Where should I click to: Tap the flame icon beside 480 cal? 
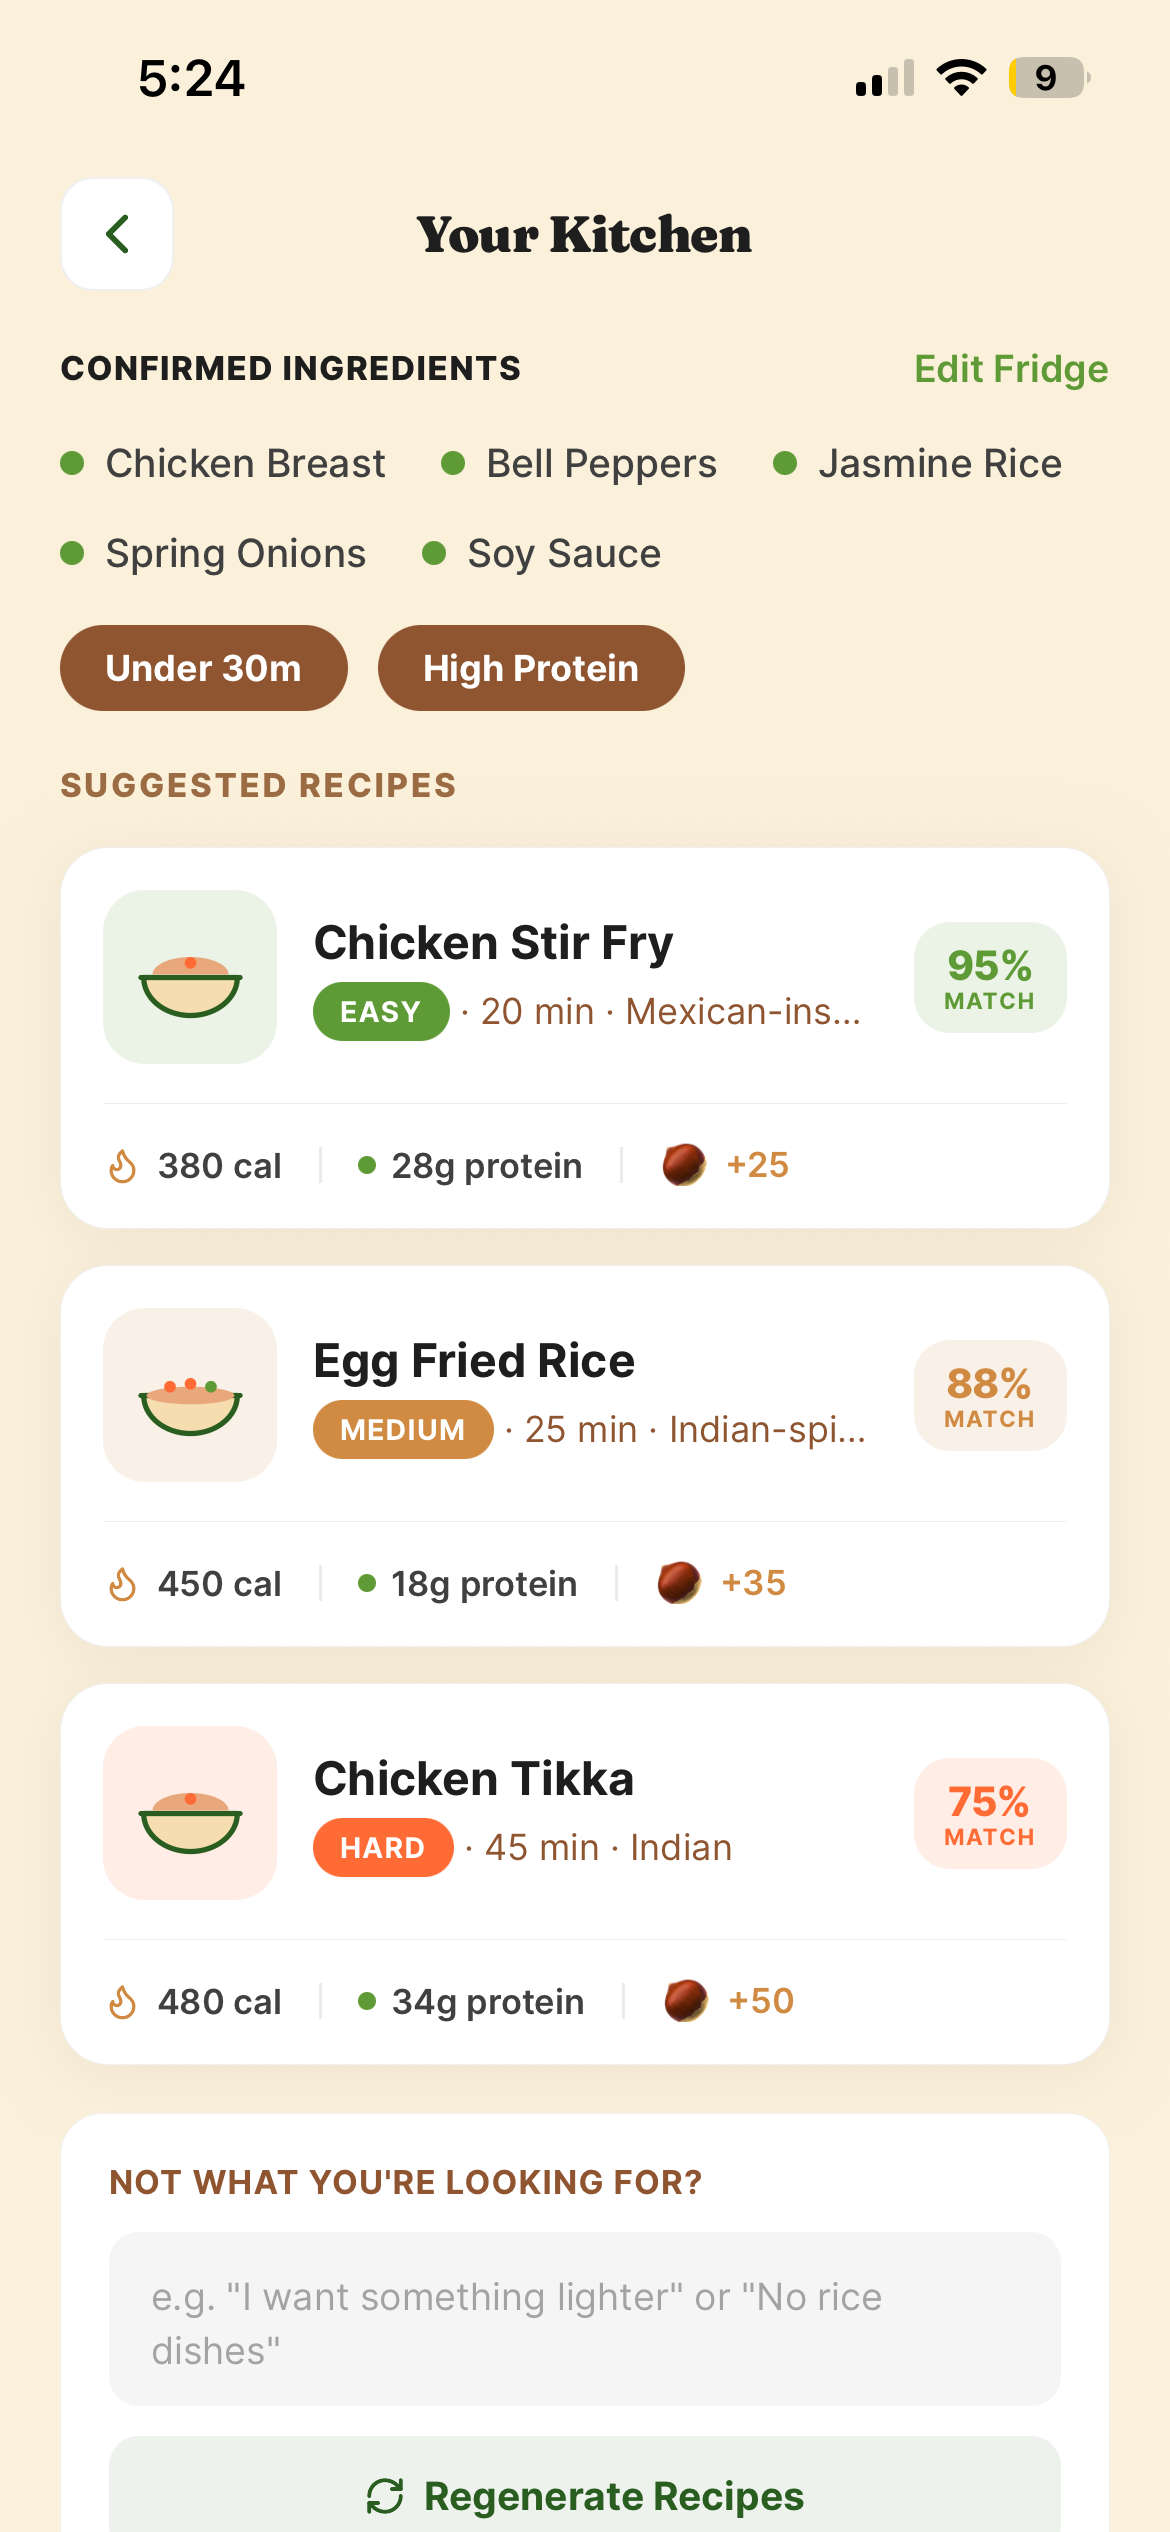(123, 2002)
